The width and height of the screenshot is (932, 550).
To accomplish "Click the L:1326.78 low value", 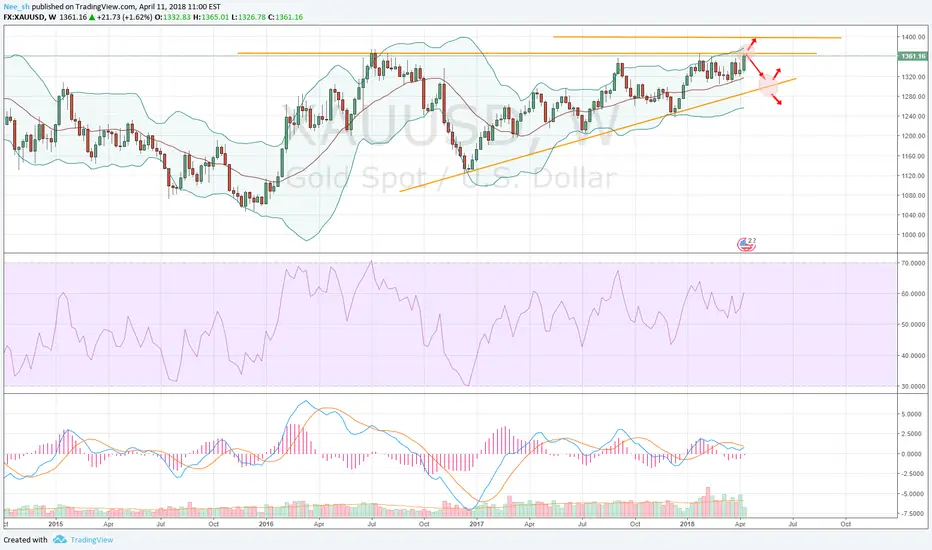I will (x=248, y=17).
